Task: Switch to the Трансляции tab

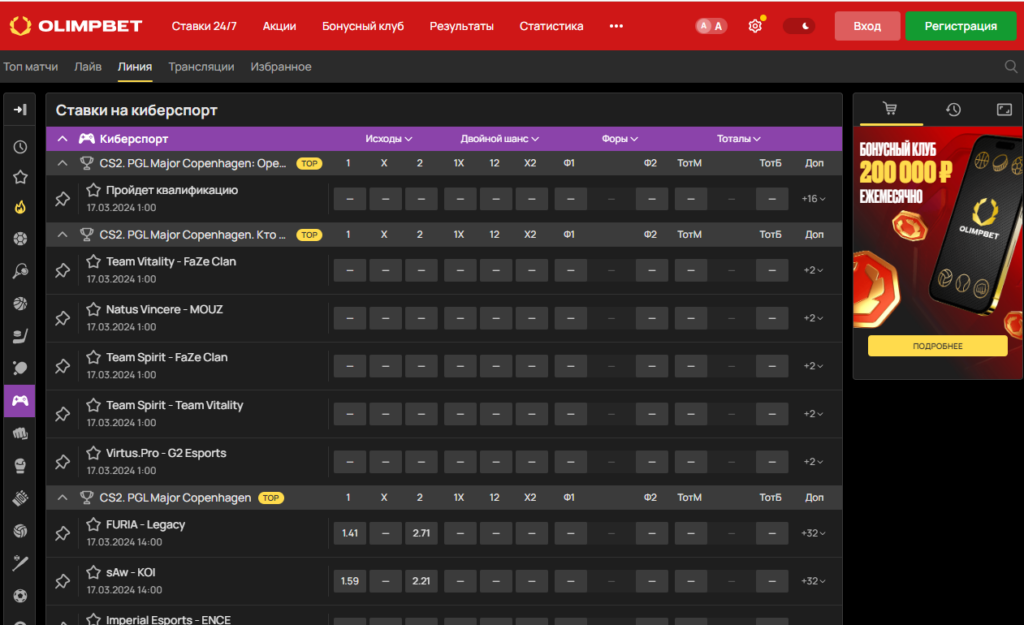Action: click(201, 67)
